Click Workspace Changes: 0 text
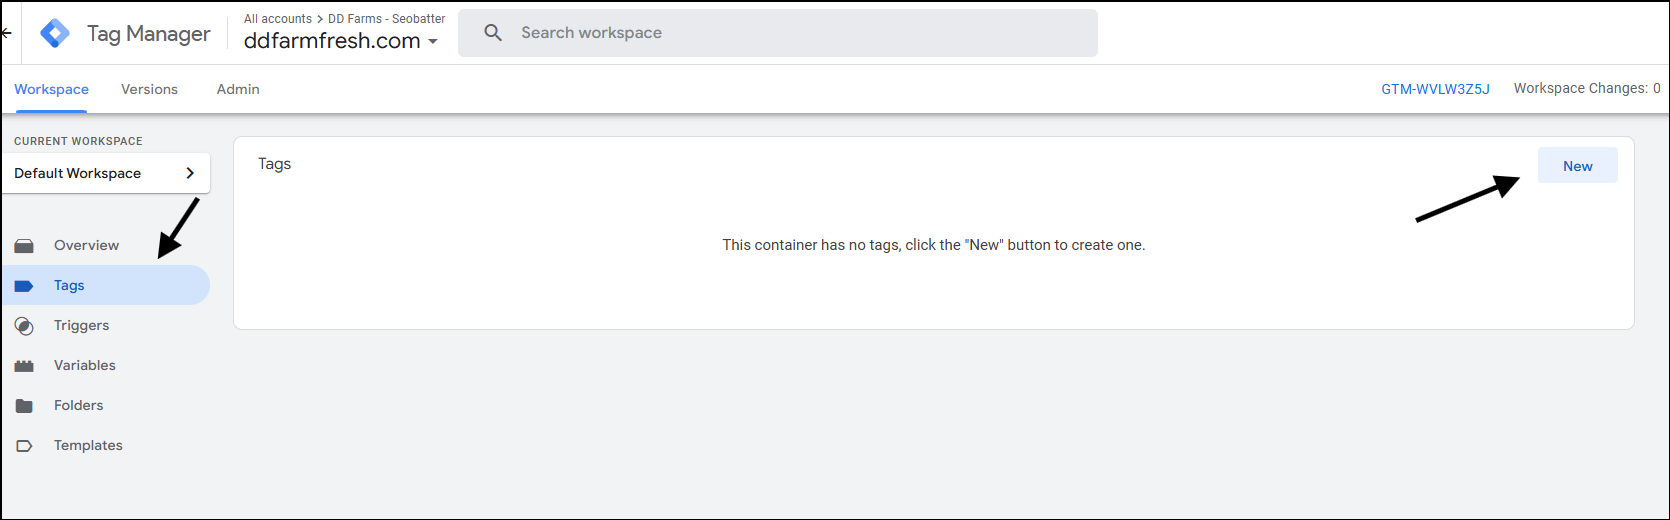This screenshot has height=520, width=1670. (1587, 88)
